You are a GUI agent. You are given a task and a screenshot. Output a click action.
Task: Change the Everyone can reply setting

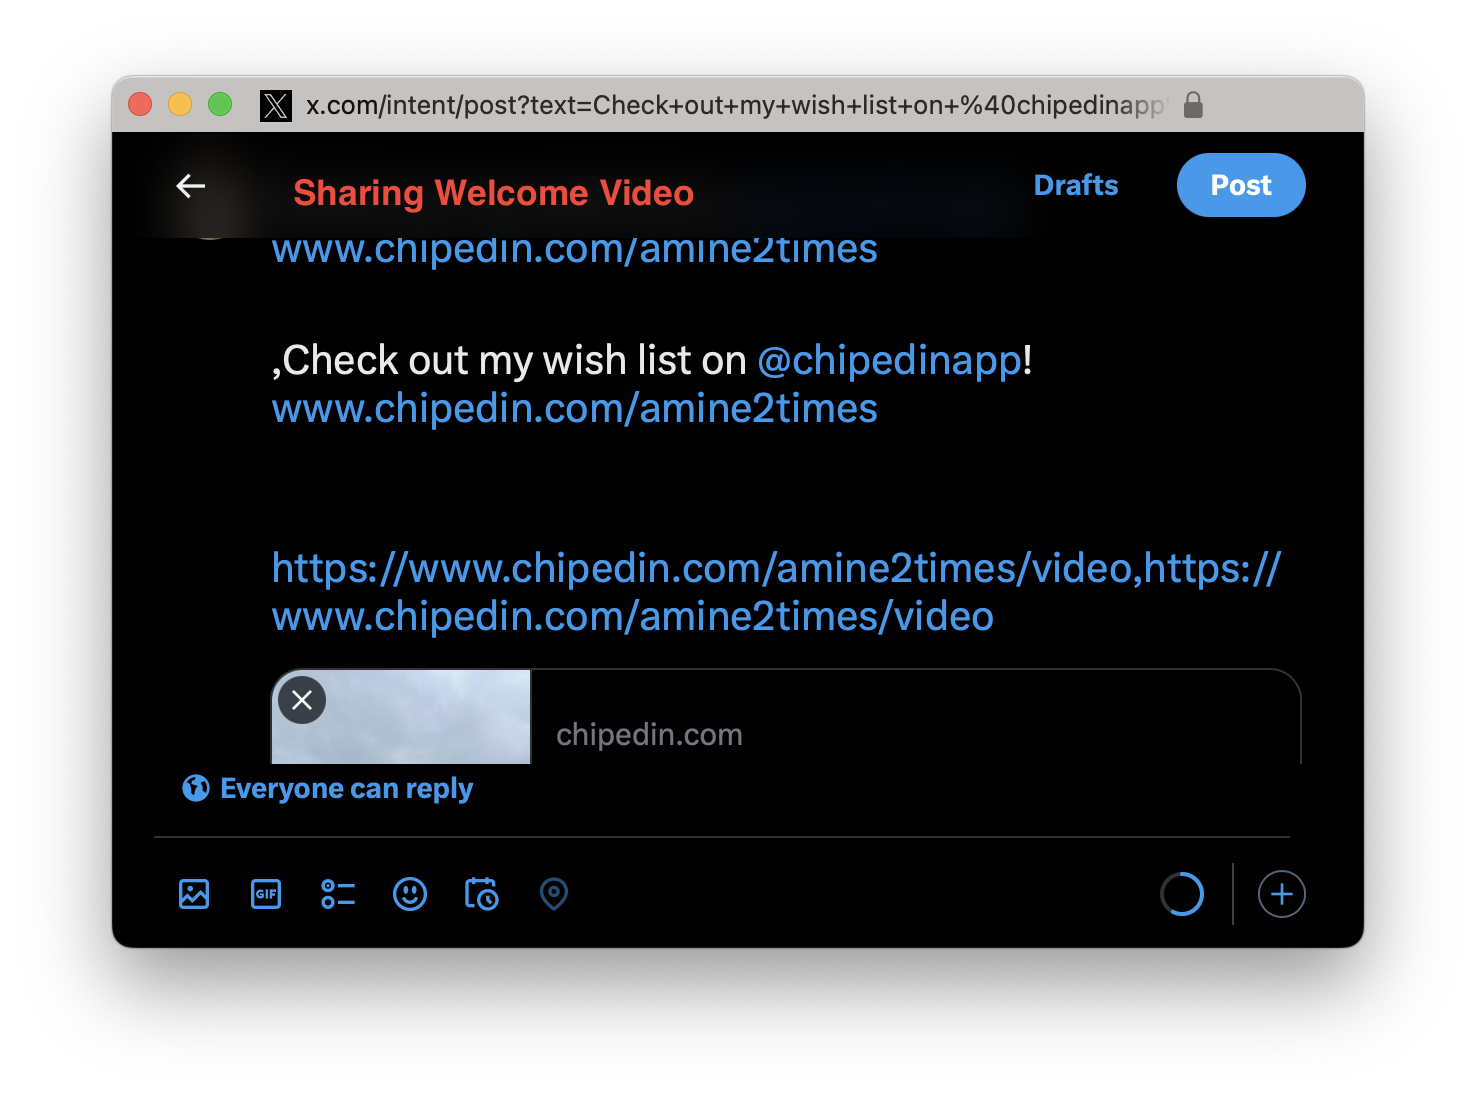tap(327, 788)
